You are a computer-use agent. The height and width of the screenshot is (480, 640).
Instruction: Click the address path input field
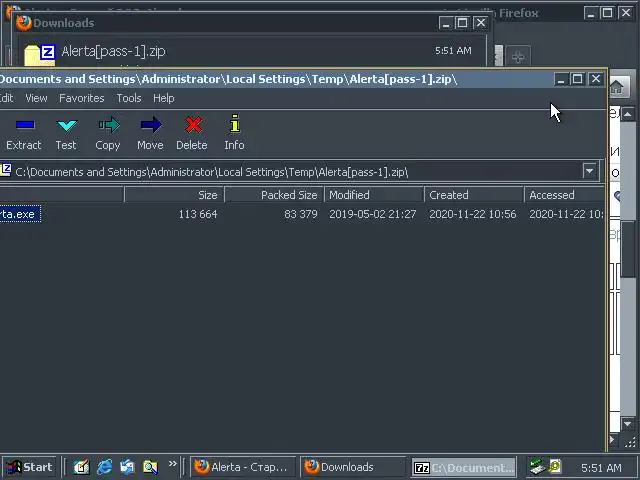click(298, 171)
